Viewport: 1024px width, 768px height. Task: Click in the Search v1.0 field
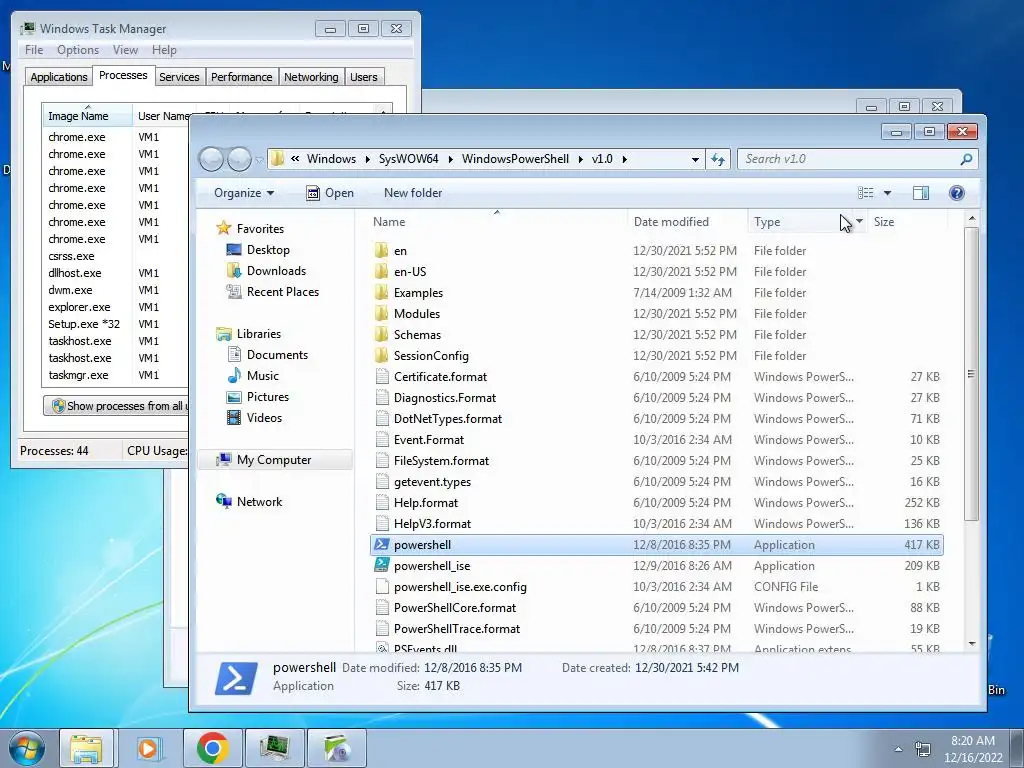coord(849,159)
